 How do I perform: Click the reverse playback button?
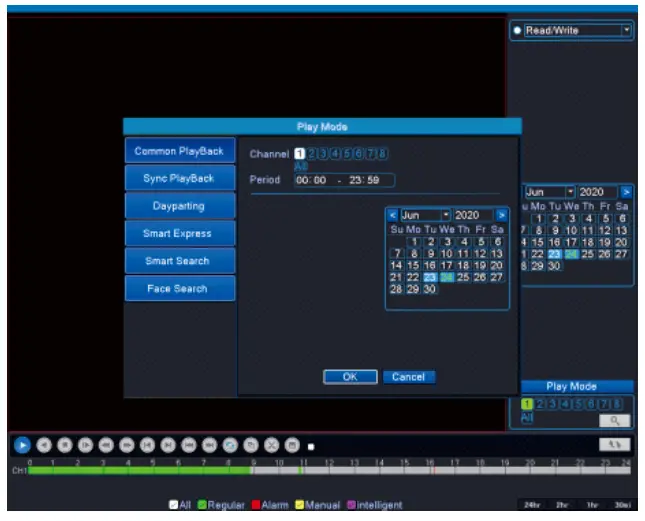click(x=44, y=445)
